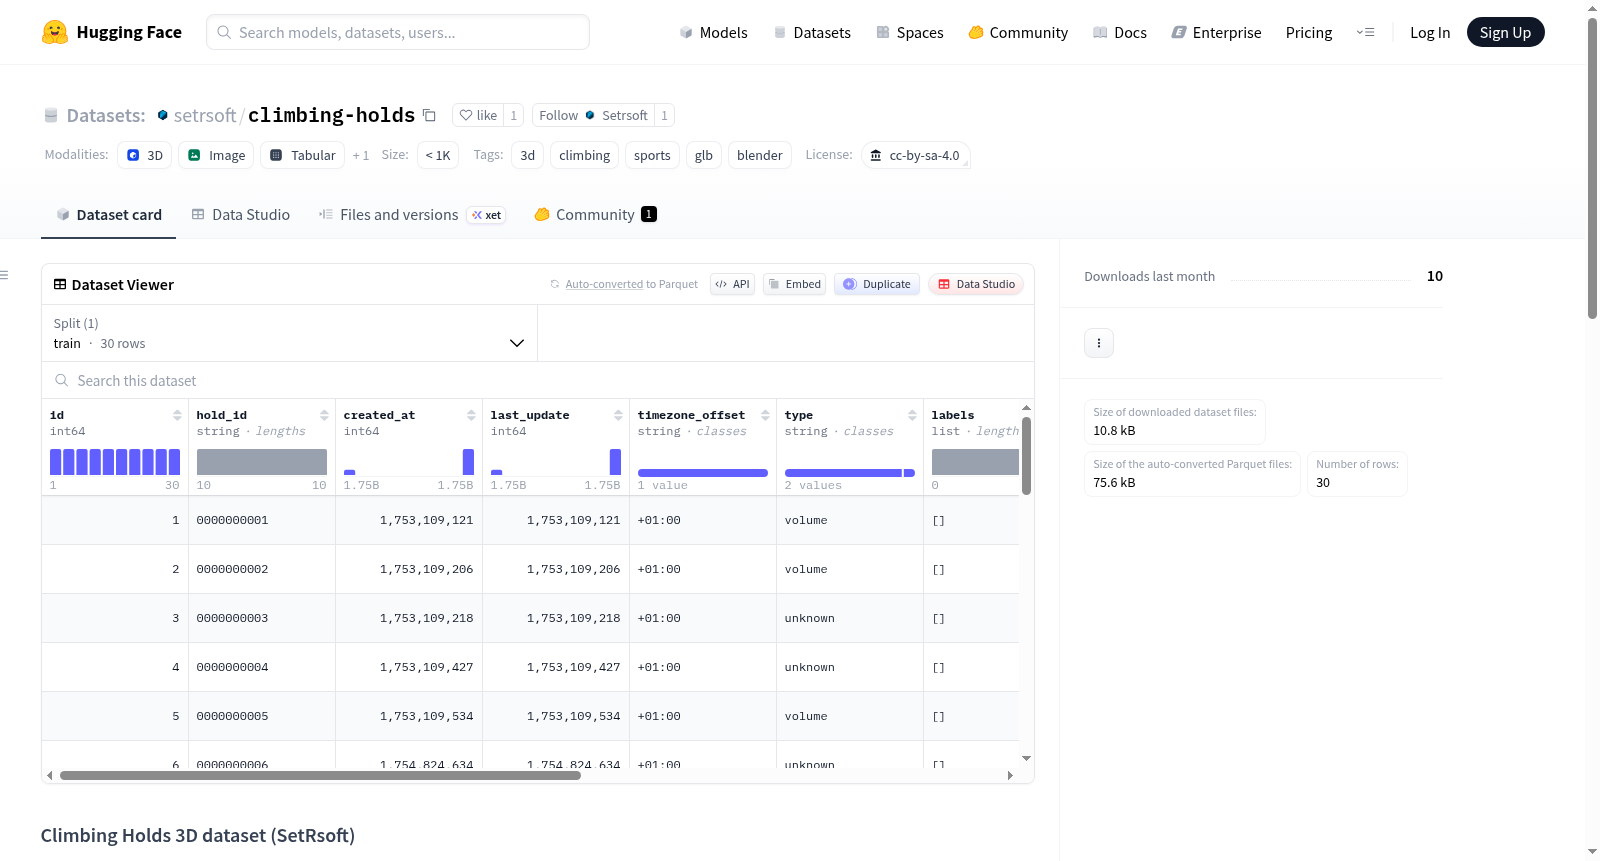Click the Duplicate button
The width and height of the screenshot is (1600, 861).
pos(877,284)
